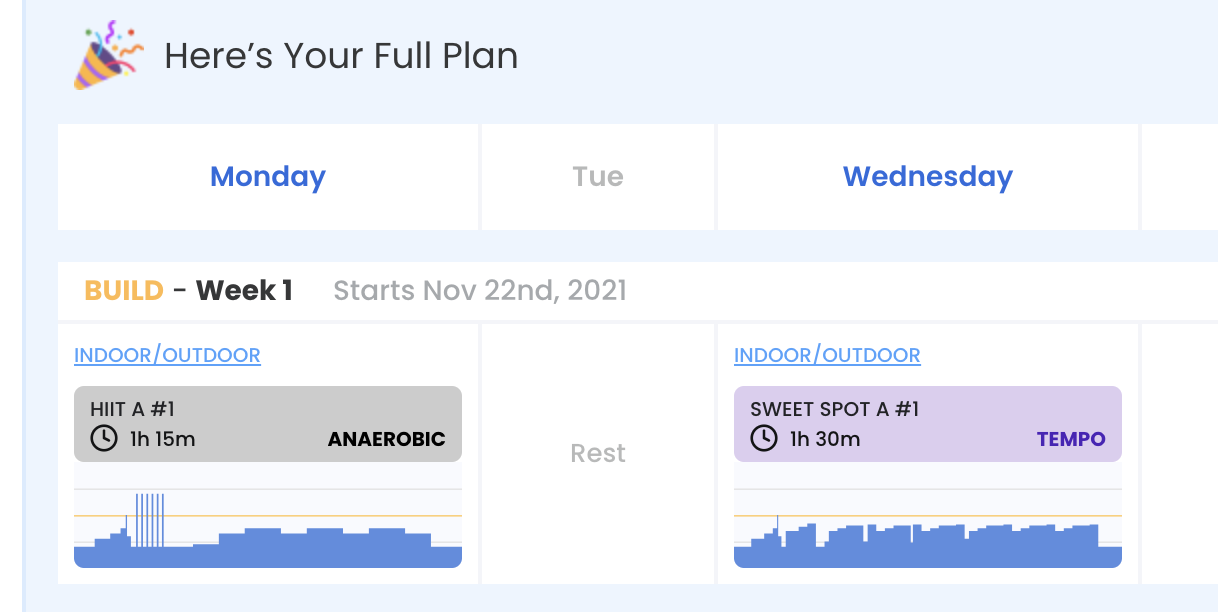
Task: Open the SWEET SPOT A #1 workout card
Action: click(x=928, y=424)
